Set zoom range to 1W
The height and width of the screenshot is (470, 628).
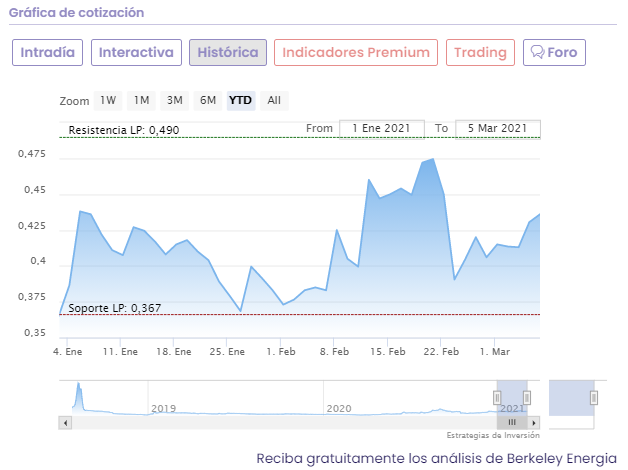click(108, 100)
